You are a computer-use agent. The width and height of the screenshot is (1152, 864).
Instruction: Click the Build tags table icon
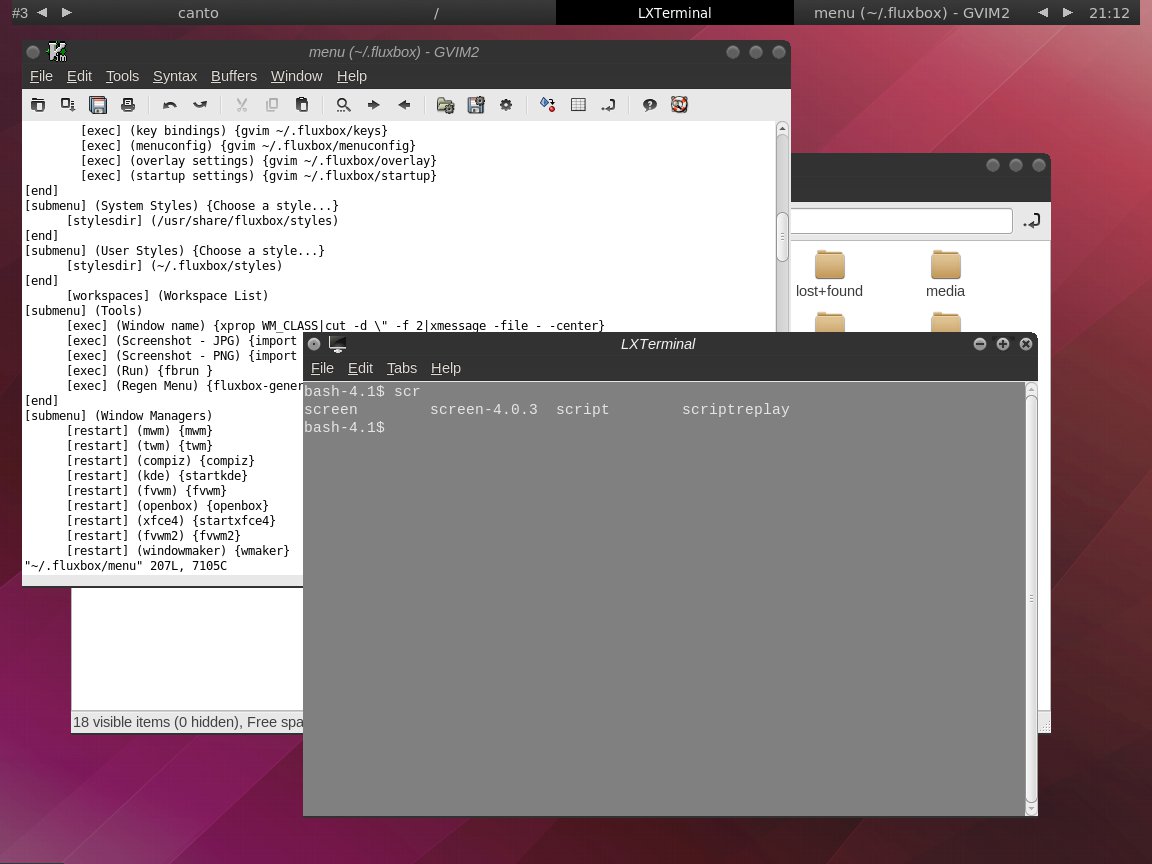578,105
